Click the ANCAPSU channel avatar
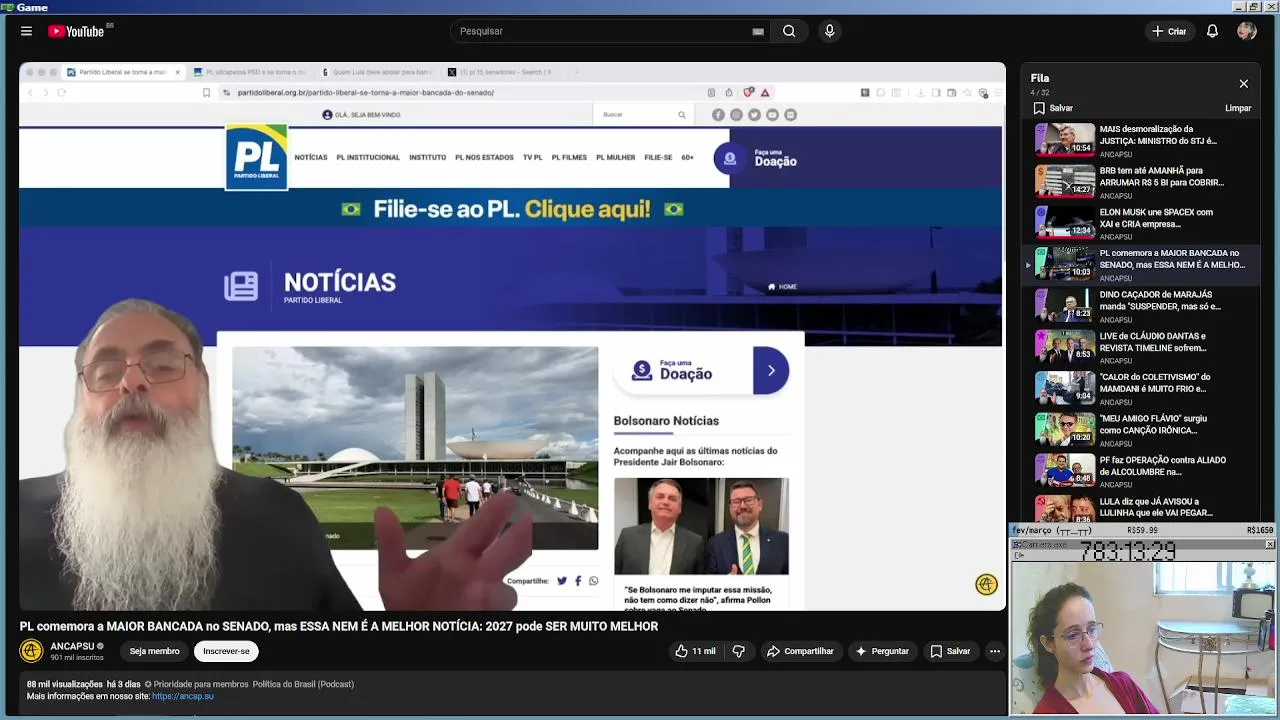This screenshot has width=1280, height=720. pyautogui.click(x=32, y=651)
